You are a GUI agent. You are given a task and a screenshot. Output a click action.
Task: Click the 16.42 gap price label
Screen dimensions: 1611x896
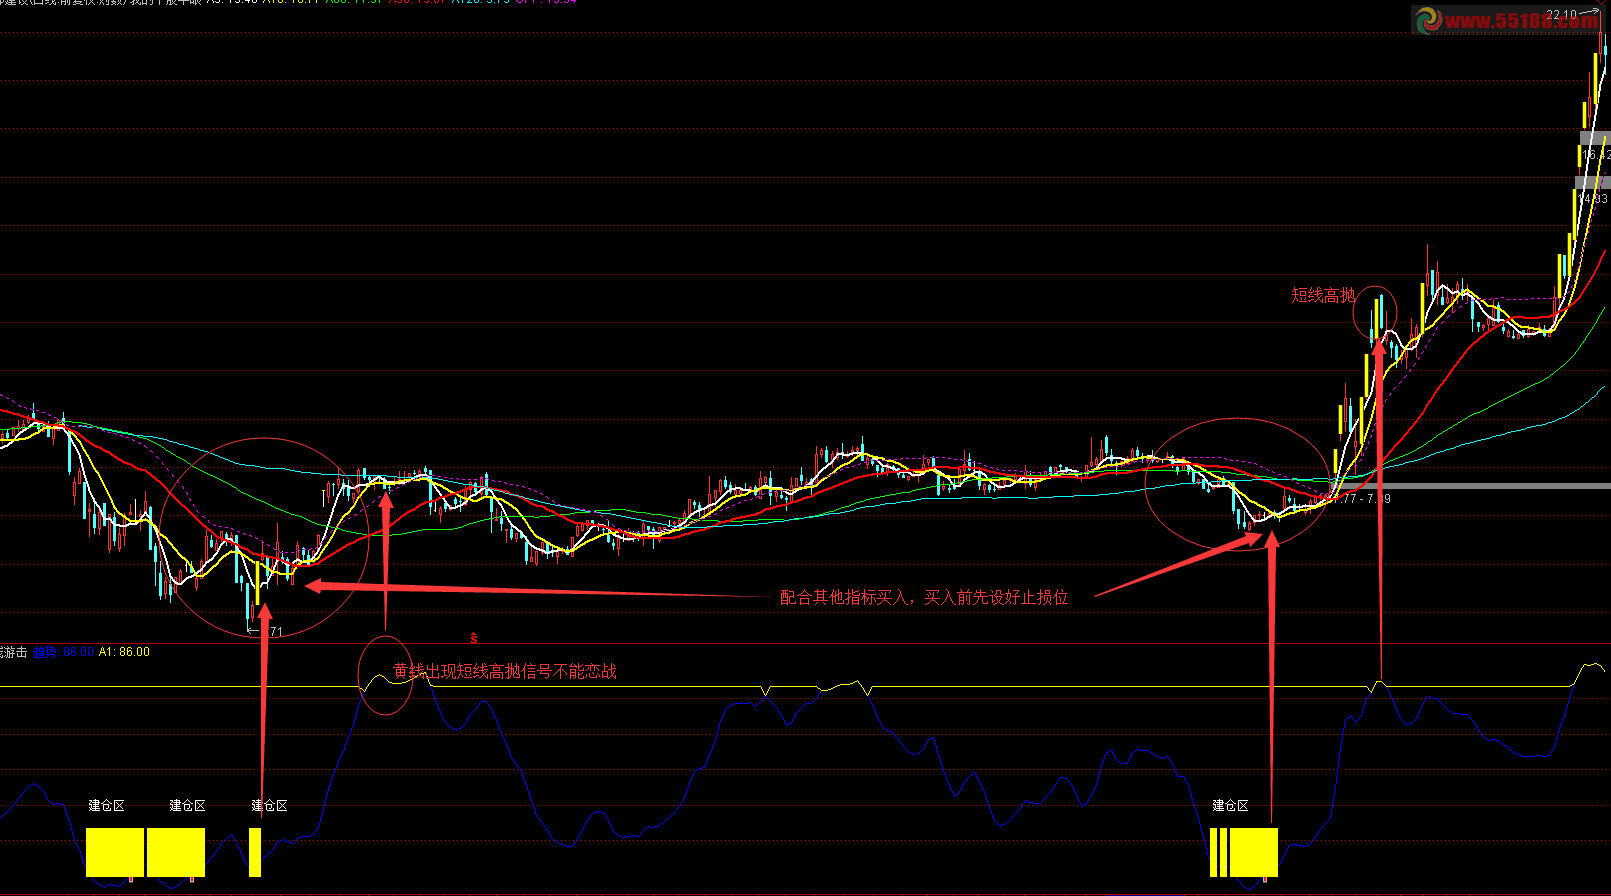click(1597, 155)
